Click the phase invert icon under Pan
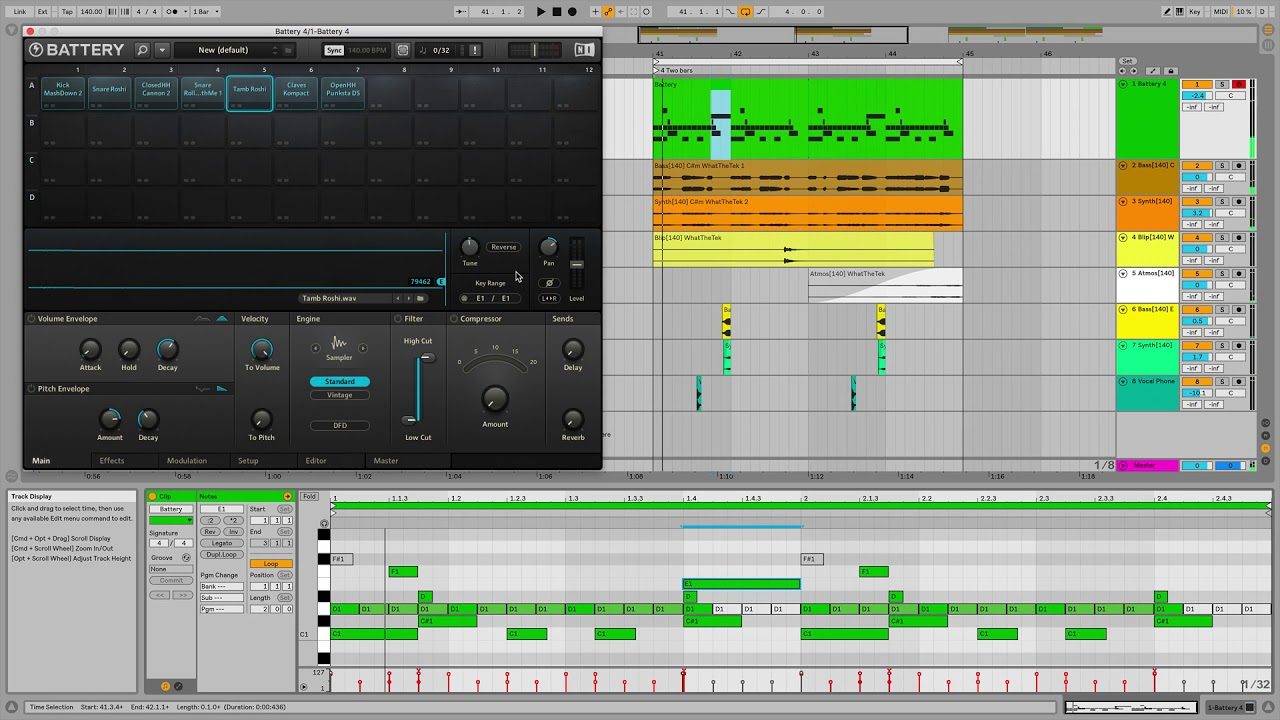Viewport: 1280px width, 720px height. (x=548, y=283)
